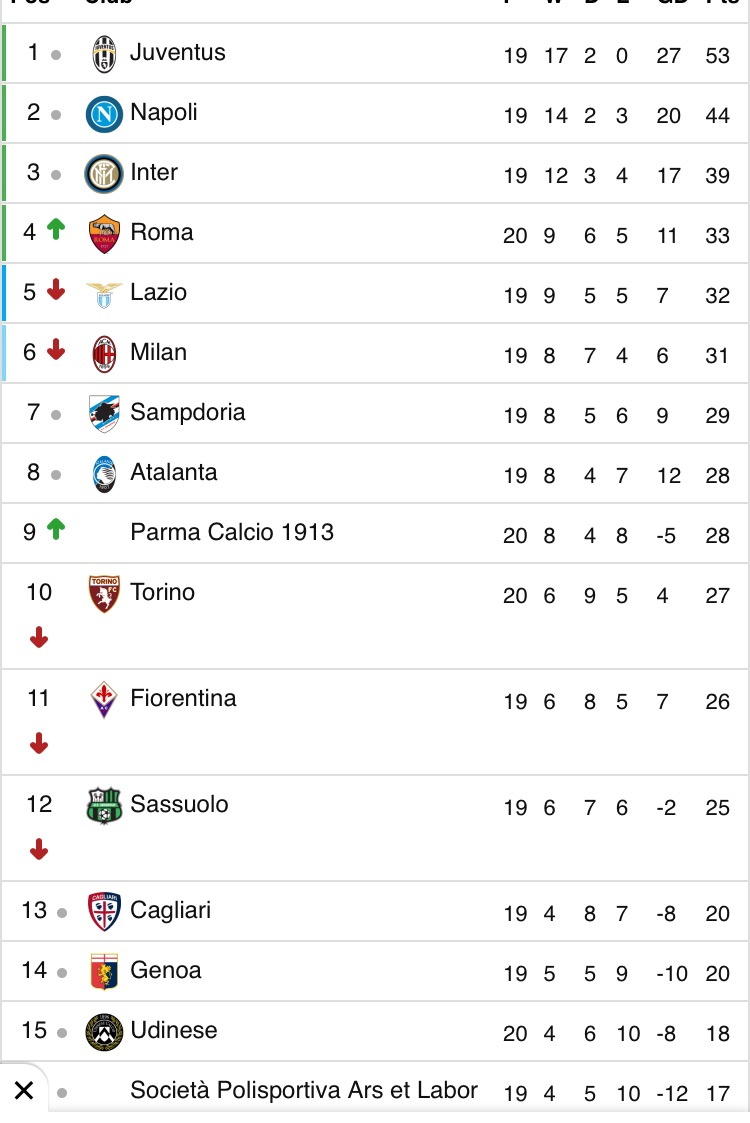Click the Fiorentina fleur-de-lis logo

click(104, 700)
